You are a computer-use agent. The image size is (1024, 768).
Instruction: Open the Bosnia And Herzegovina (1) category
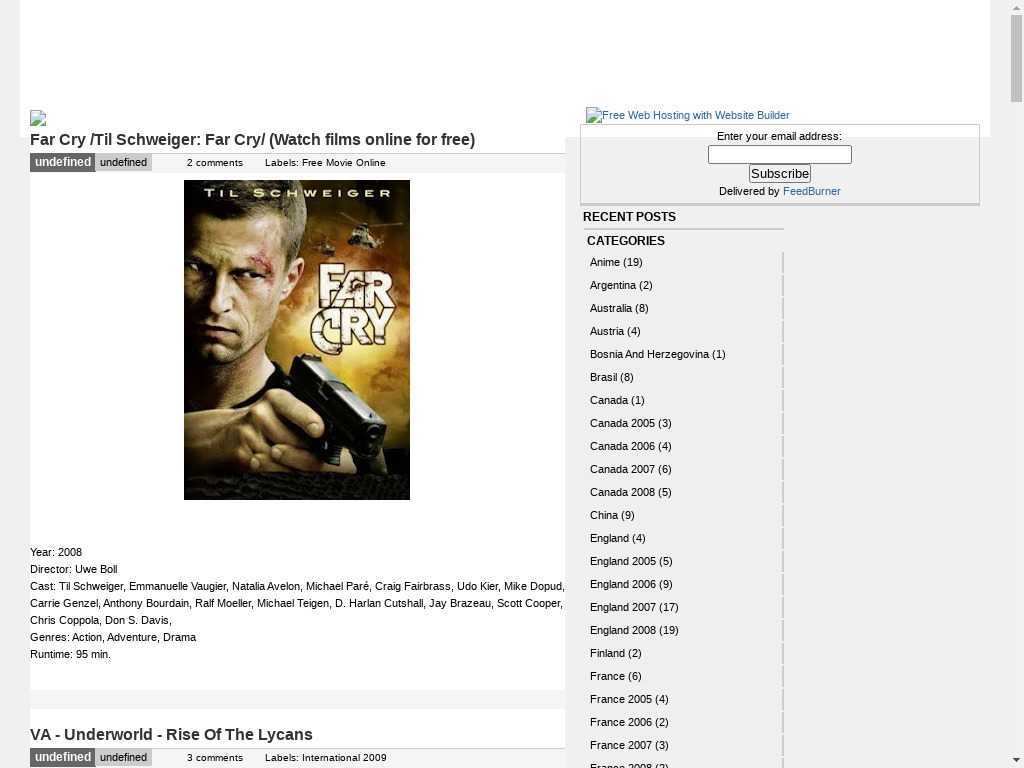pos(658,354)
